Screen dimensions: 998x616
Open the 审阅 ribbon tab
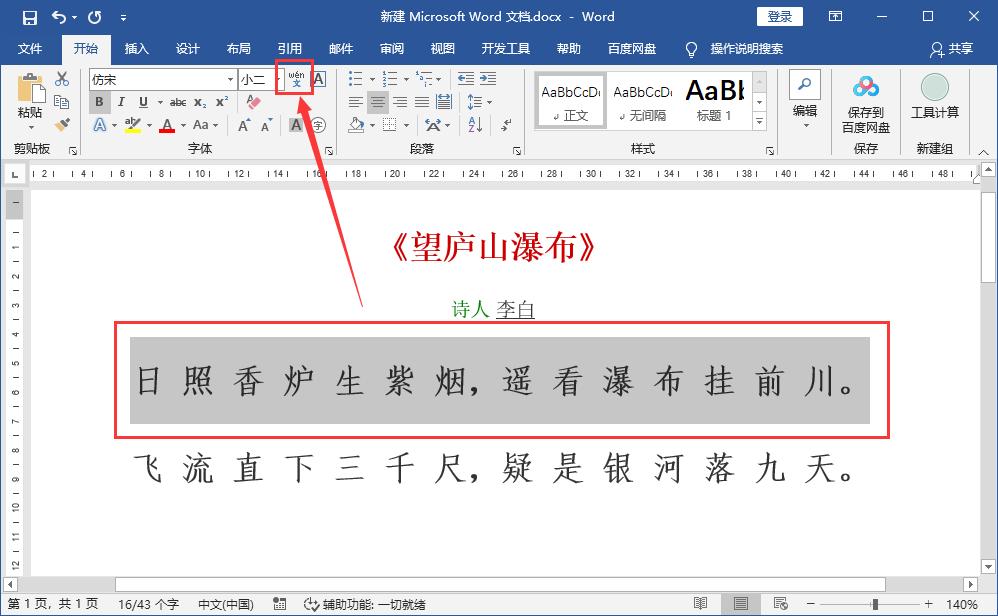(x=391, y=48)
